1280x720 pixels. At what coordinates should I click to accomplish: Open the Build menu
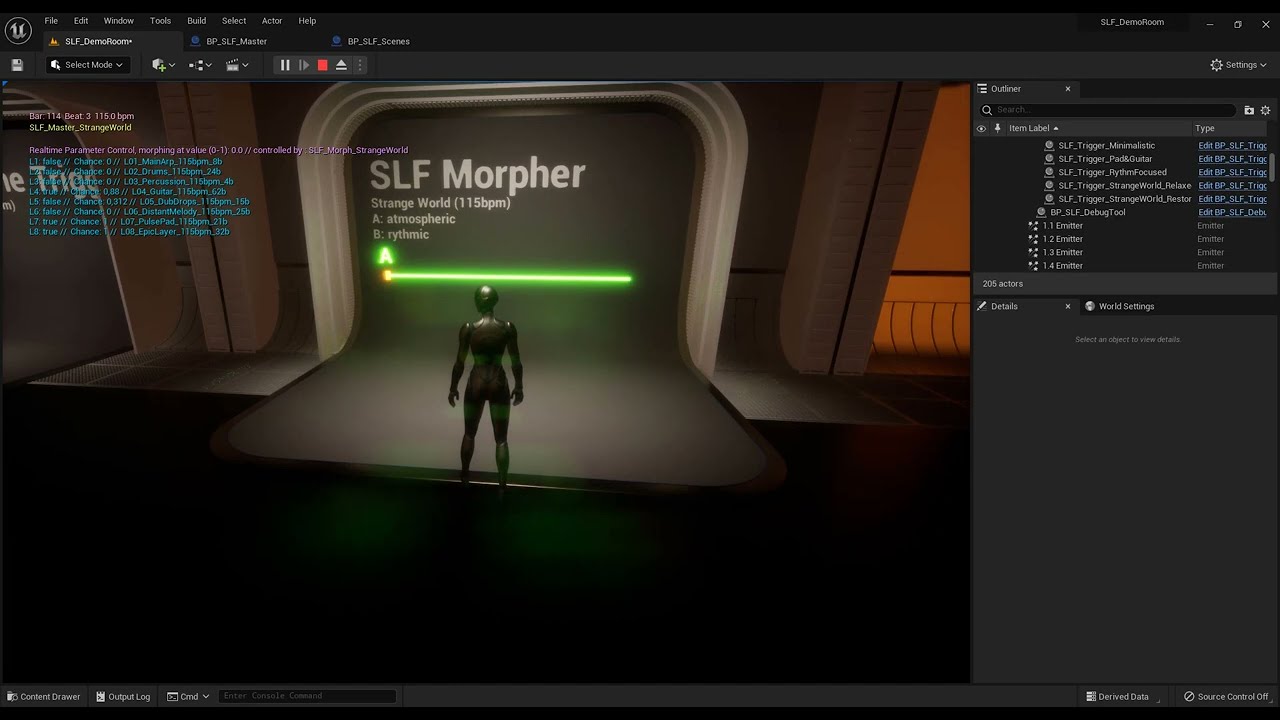tap(197, 21)
